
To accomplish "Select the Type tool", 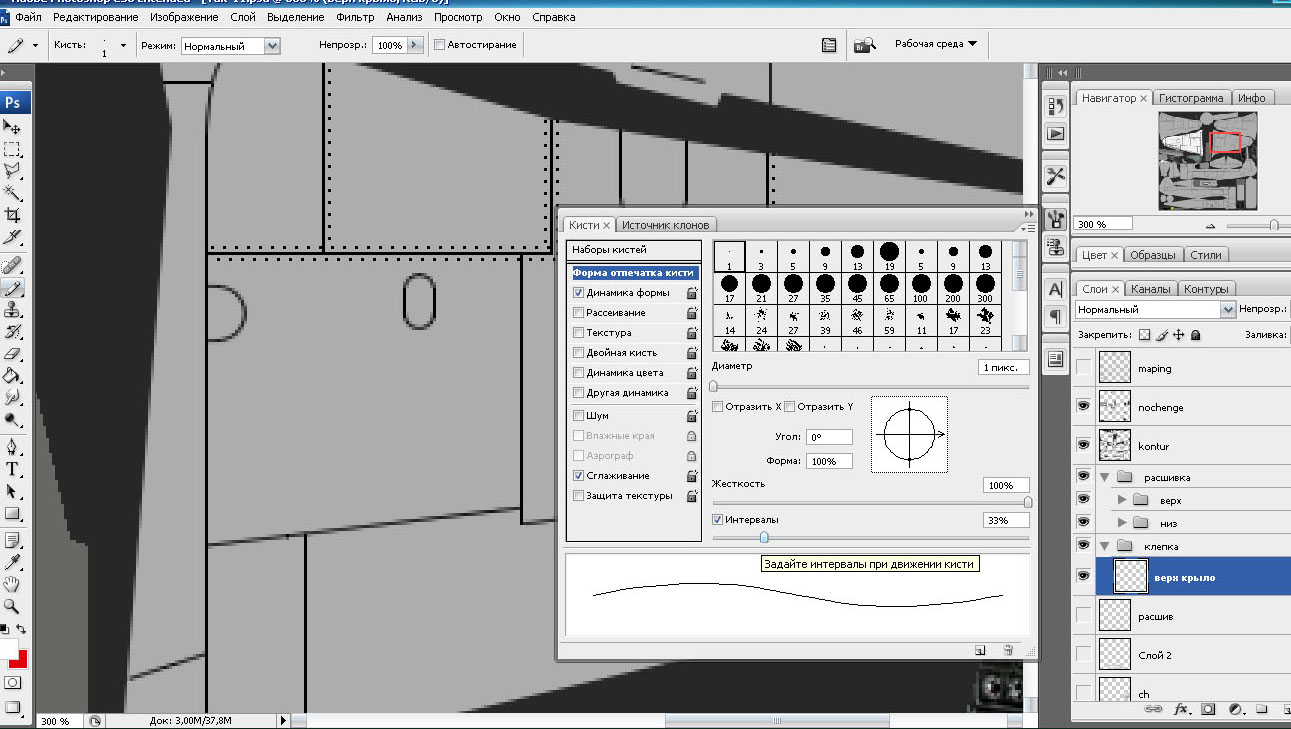I will click(x=12, y=469).
